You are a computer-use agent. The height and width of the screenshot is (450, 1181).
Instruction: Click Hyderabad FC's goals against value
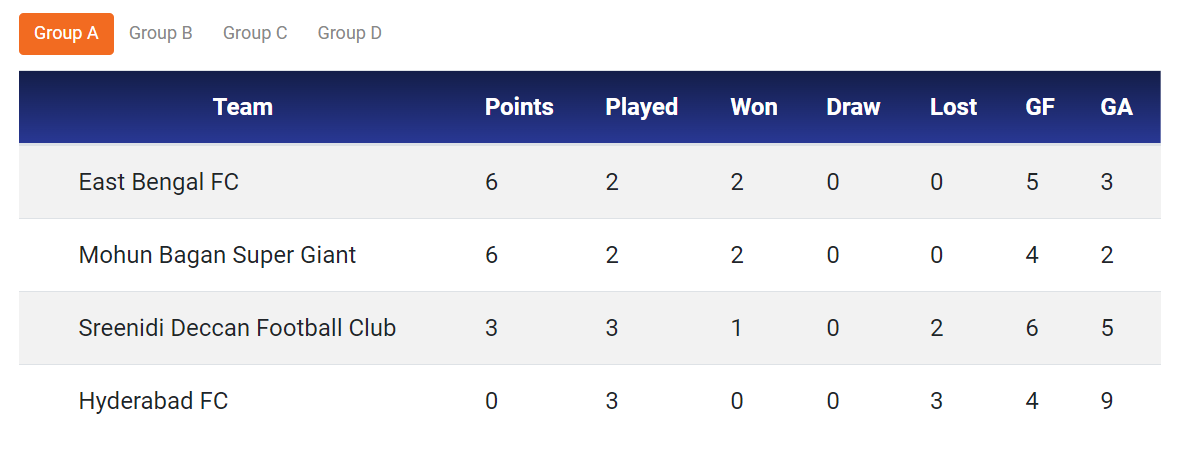[x=1107, y=401]
